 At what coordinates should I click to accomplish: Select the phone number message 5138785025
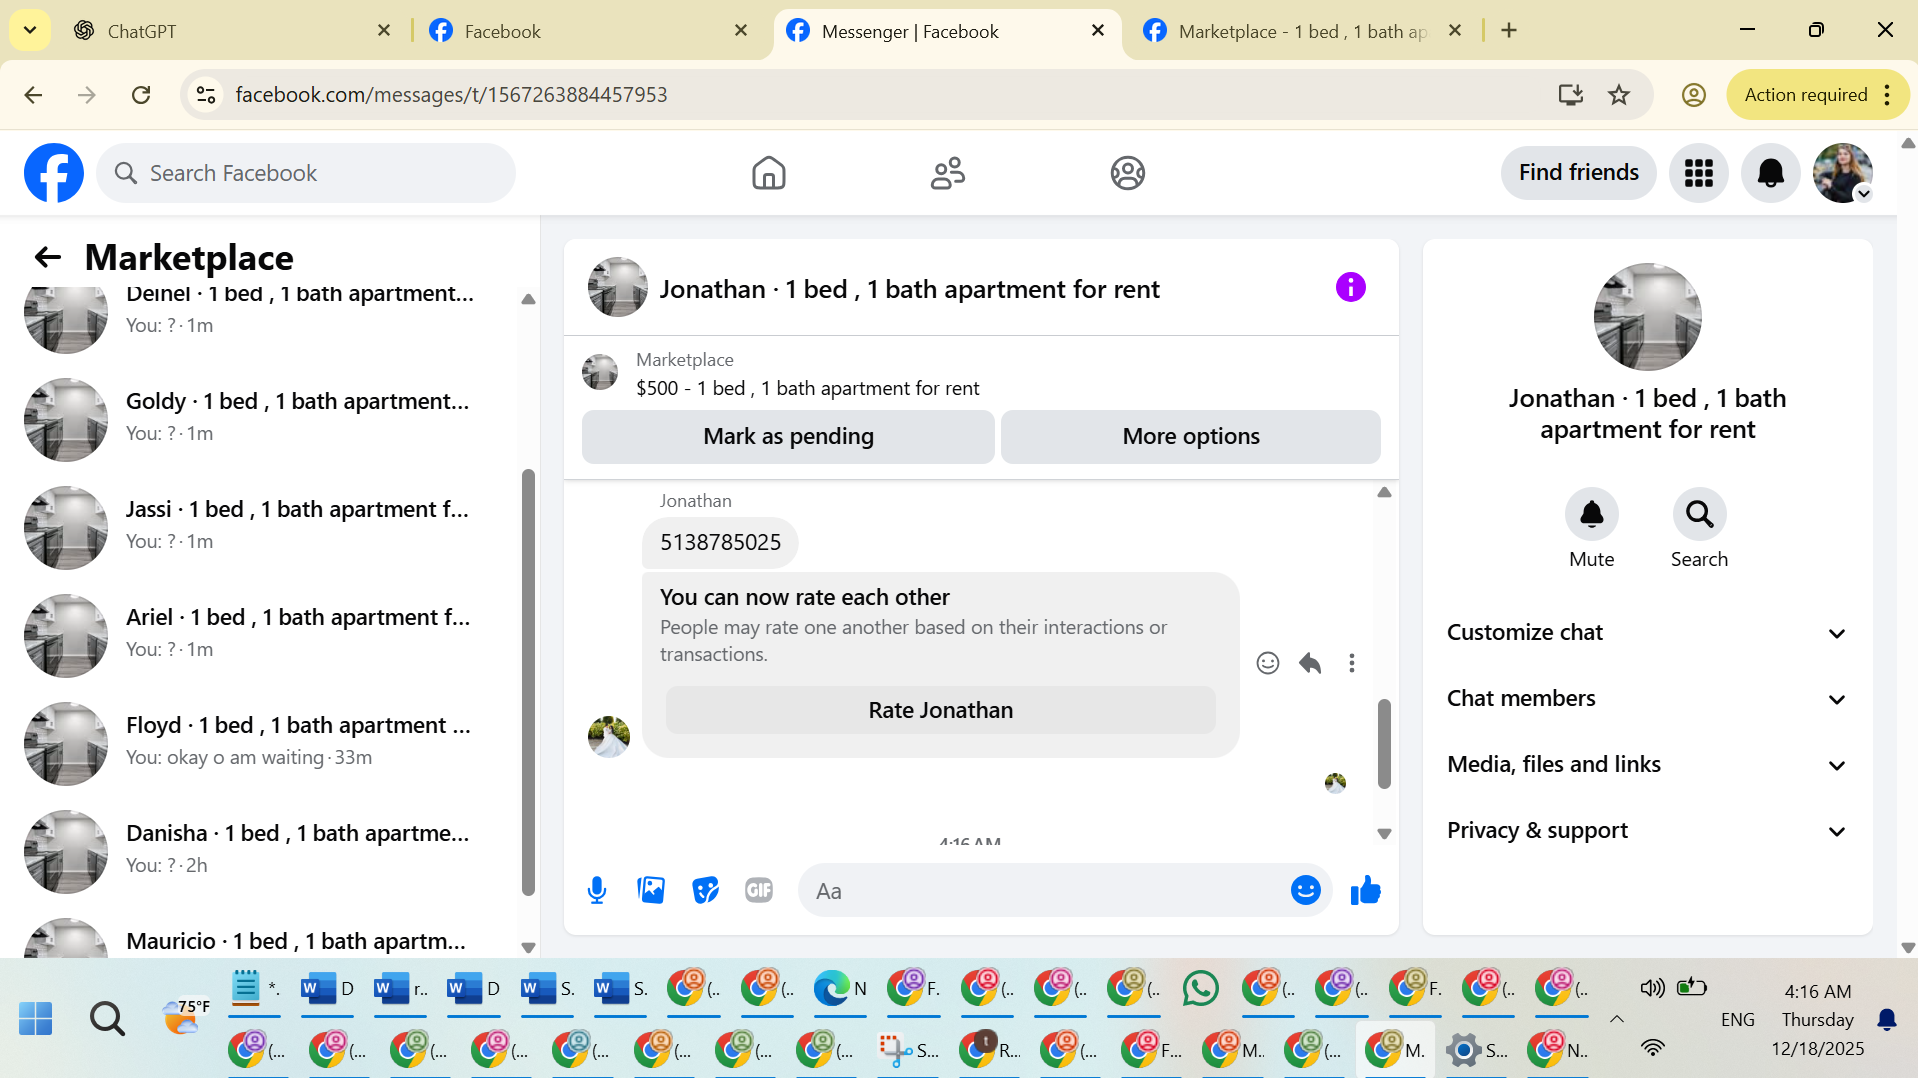tap(720, 543)
